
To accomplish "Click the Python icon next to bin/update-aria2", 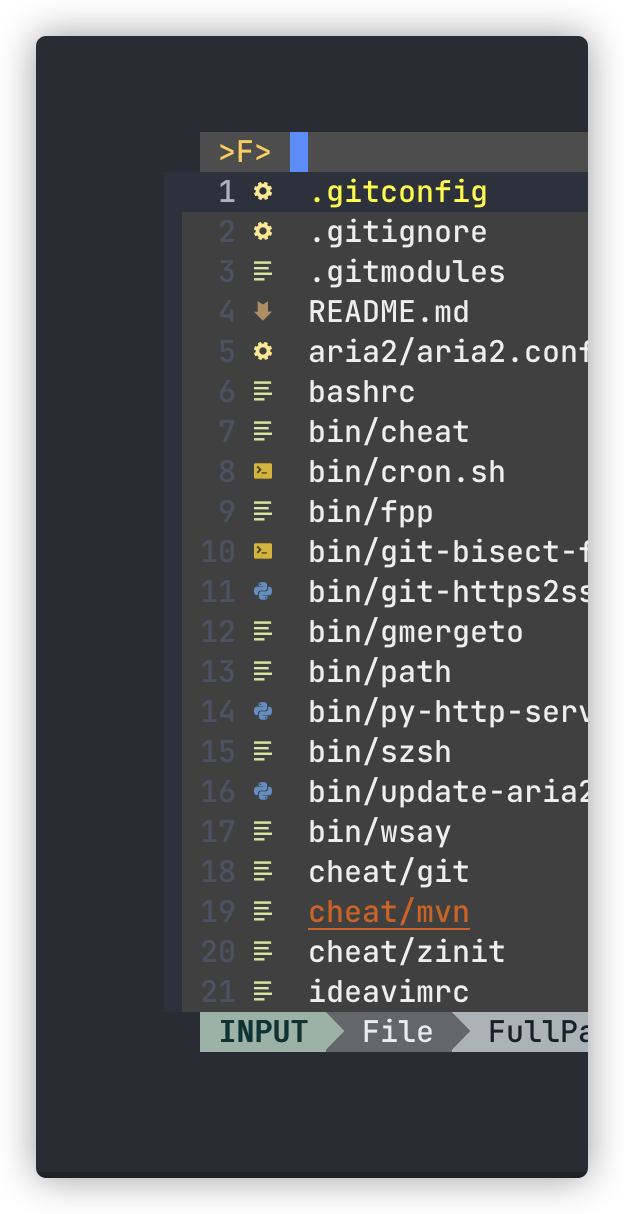I will pyautogui.click(x=262, y=791).
